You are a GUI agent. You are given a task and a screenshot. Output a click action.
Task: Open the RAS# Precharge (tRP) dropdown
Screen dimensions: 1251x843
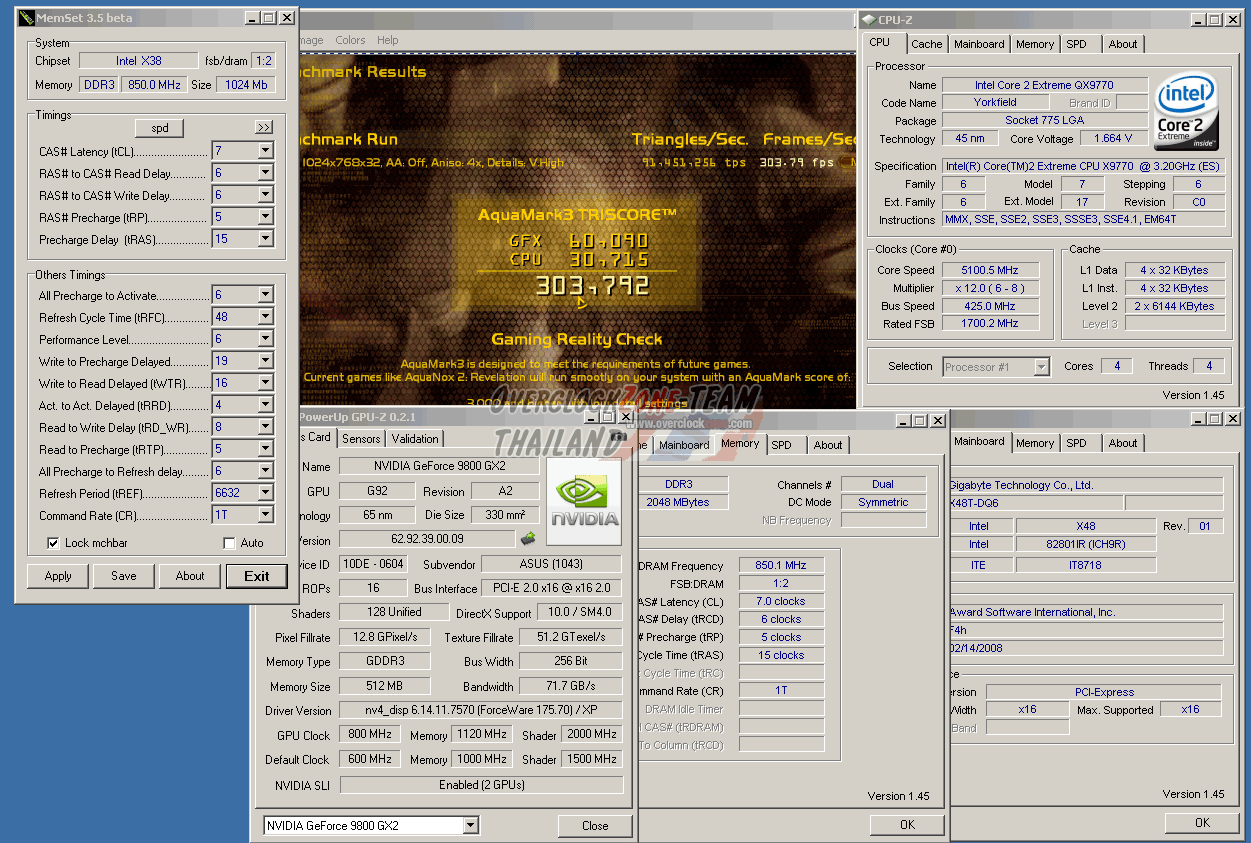[x=265, y=217]
